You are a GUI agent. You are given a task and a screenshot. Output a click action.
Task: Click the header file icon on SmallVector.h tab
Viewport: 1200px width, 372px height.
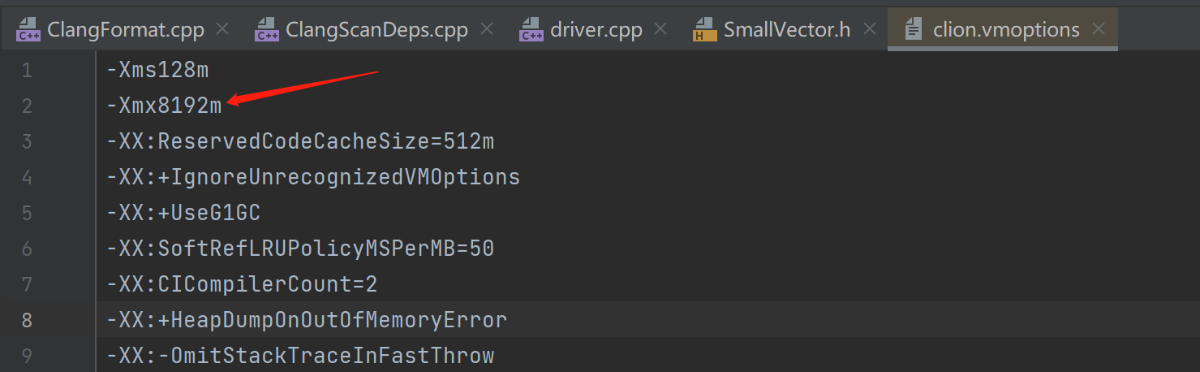click(x=704, y=30)
